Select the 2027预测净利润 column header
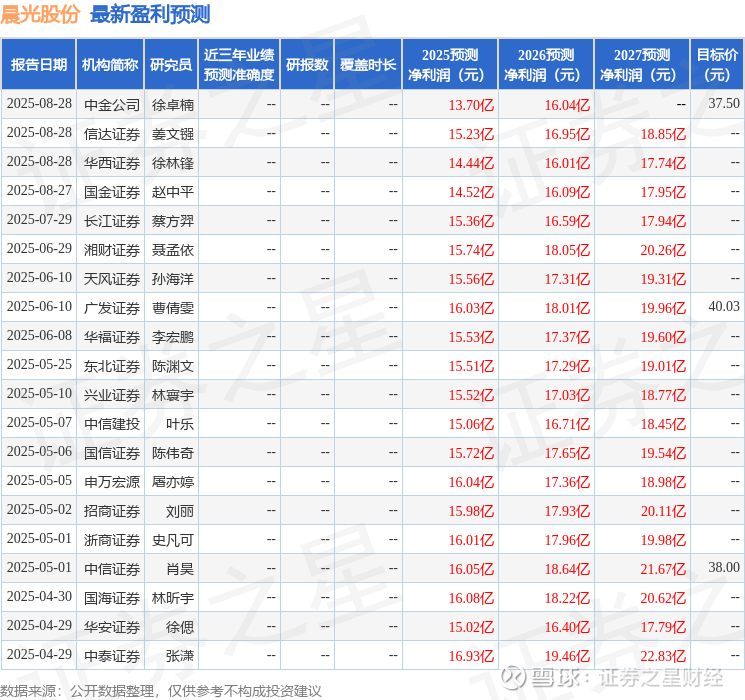 tap(642, 65)
